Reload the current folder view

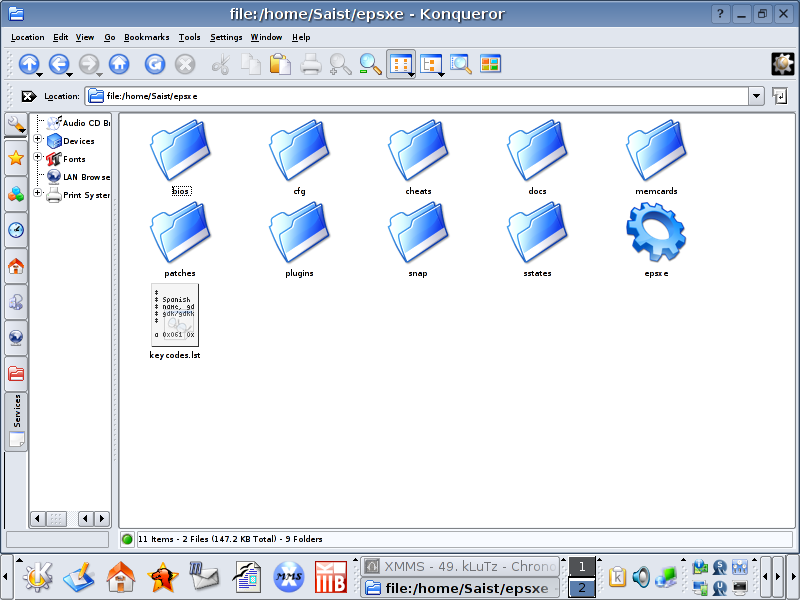154,64
